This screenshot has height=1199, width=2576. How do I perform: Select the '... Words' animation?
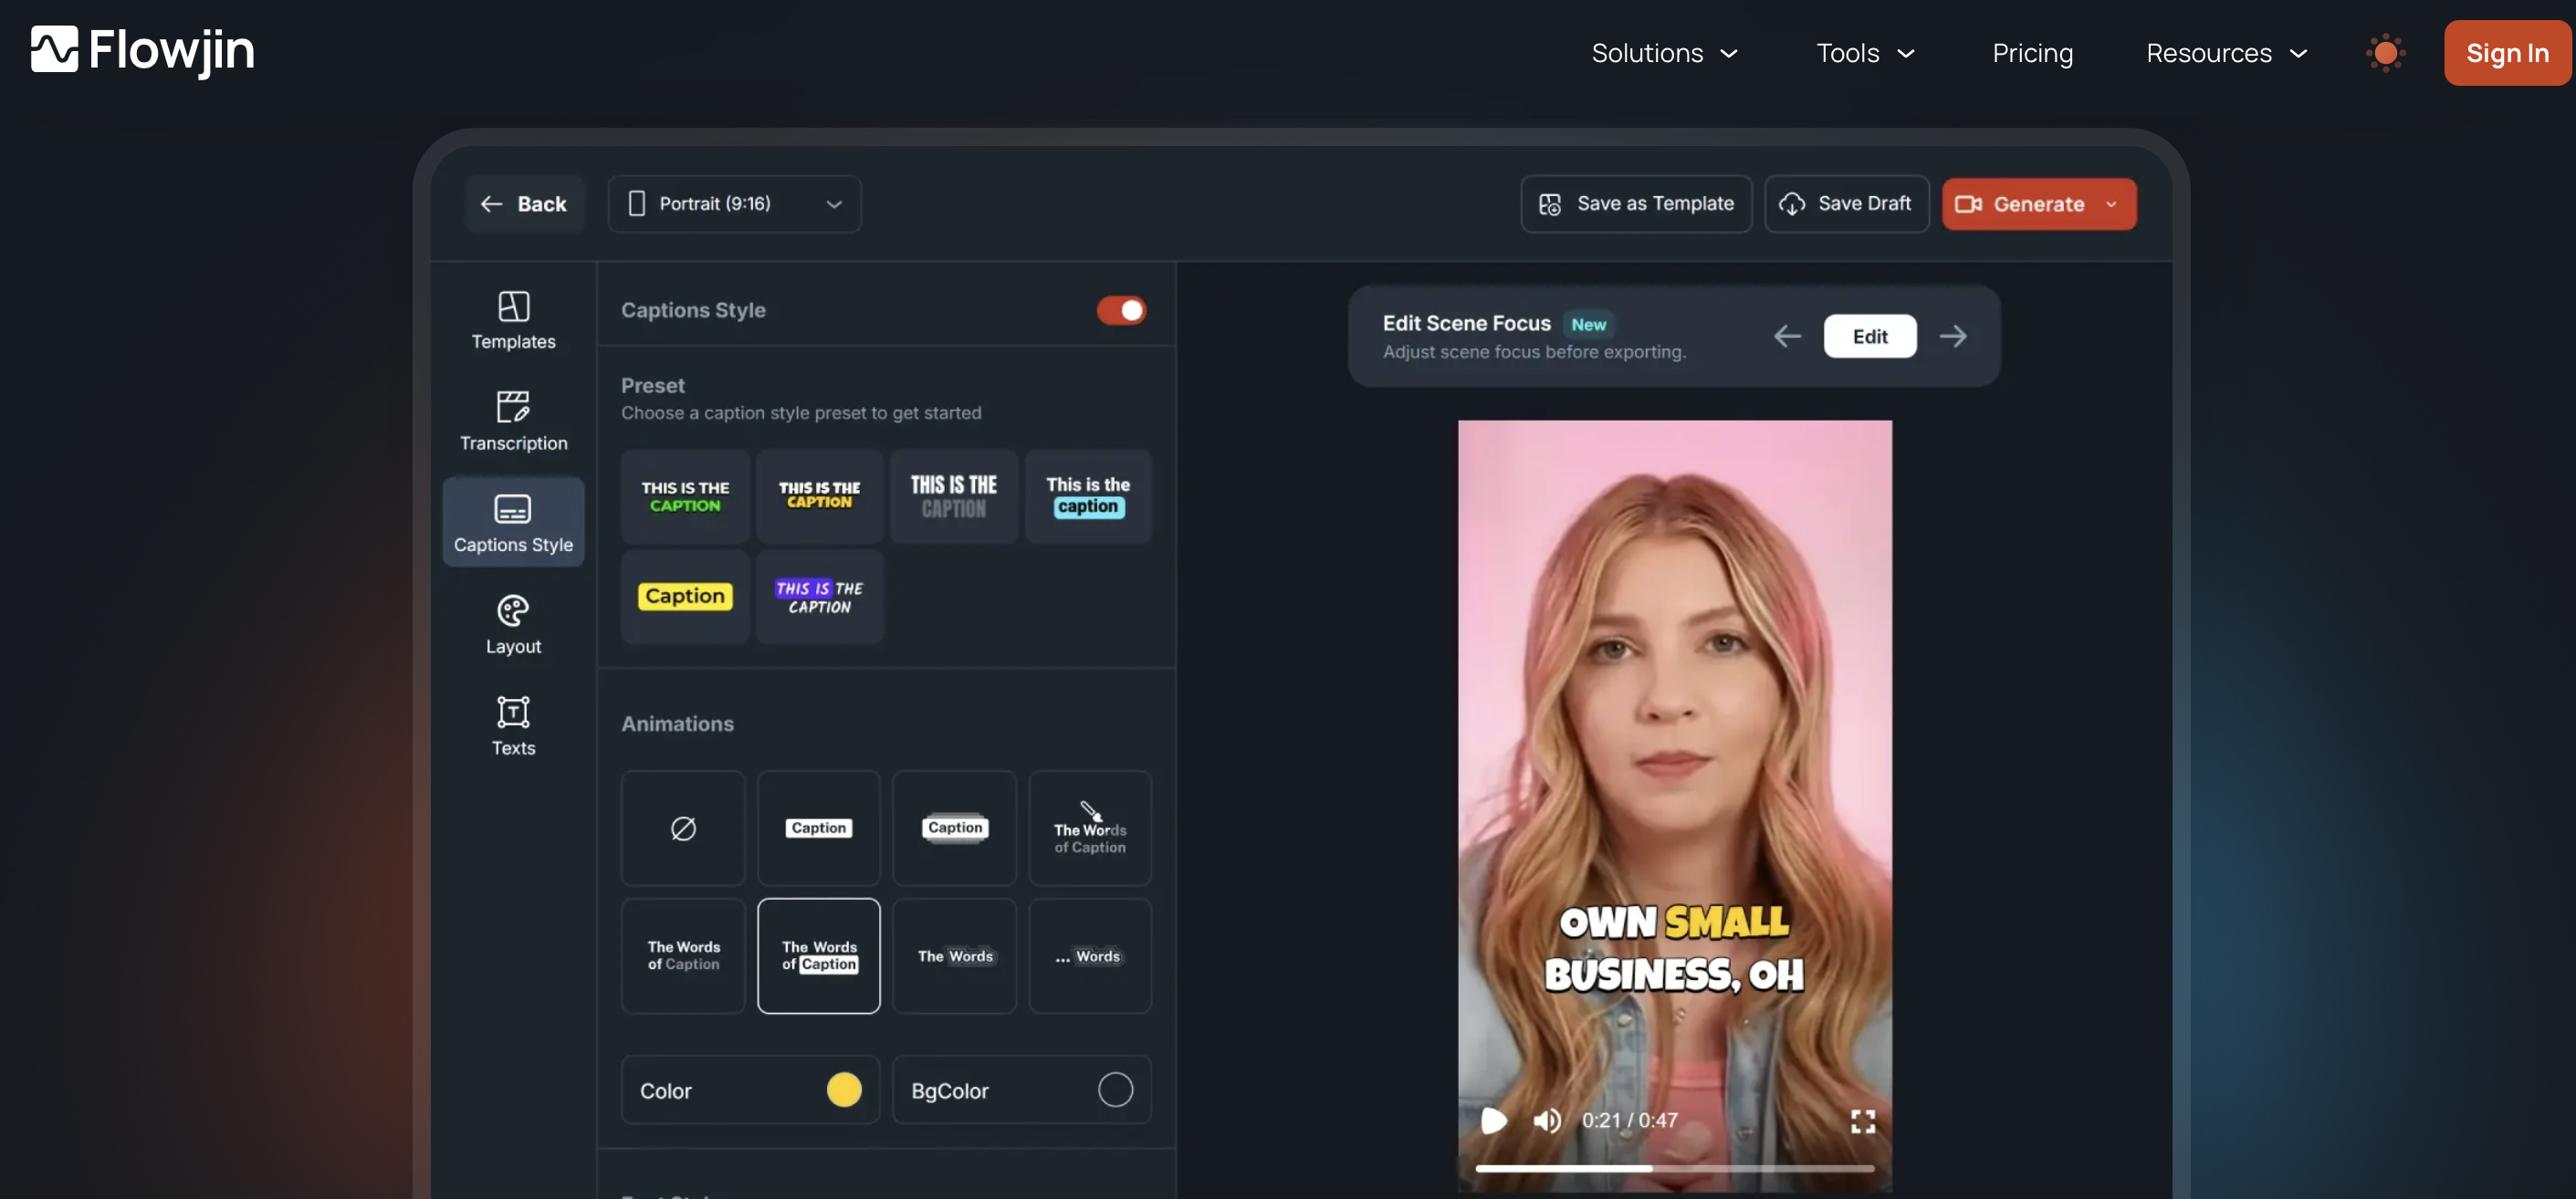[x=1090, y=956]
